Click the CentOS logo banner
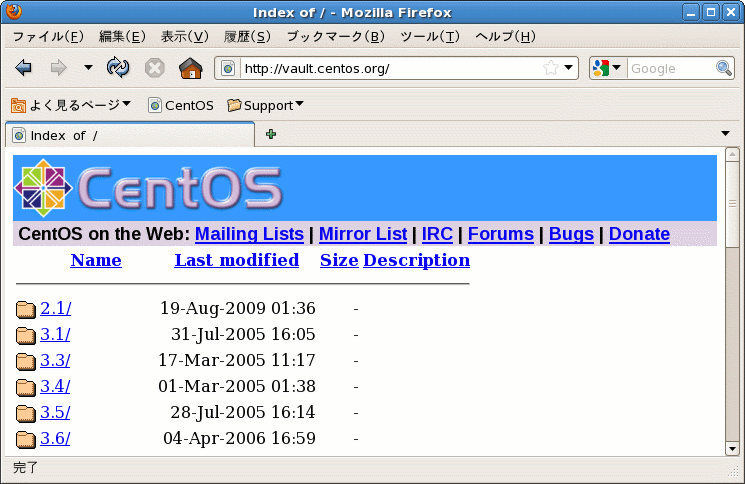Screen dimensions: 745x484 [150, 188]
